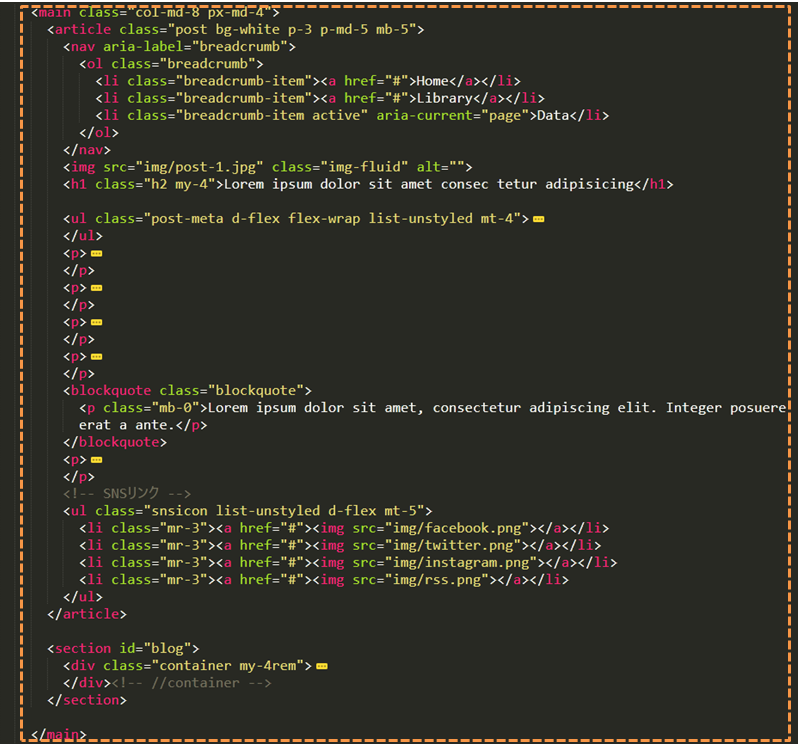The width and height of the screenshot is (800, 745).
Task: Click the closing </main> tag
Action: tap(59, 735)
